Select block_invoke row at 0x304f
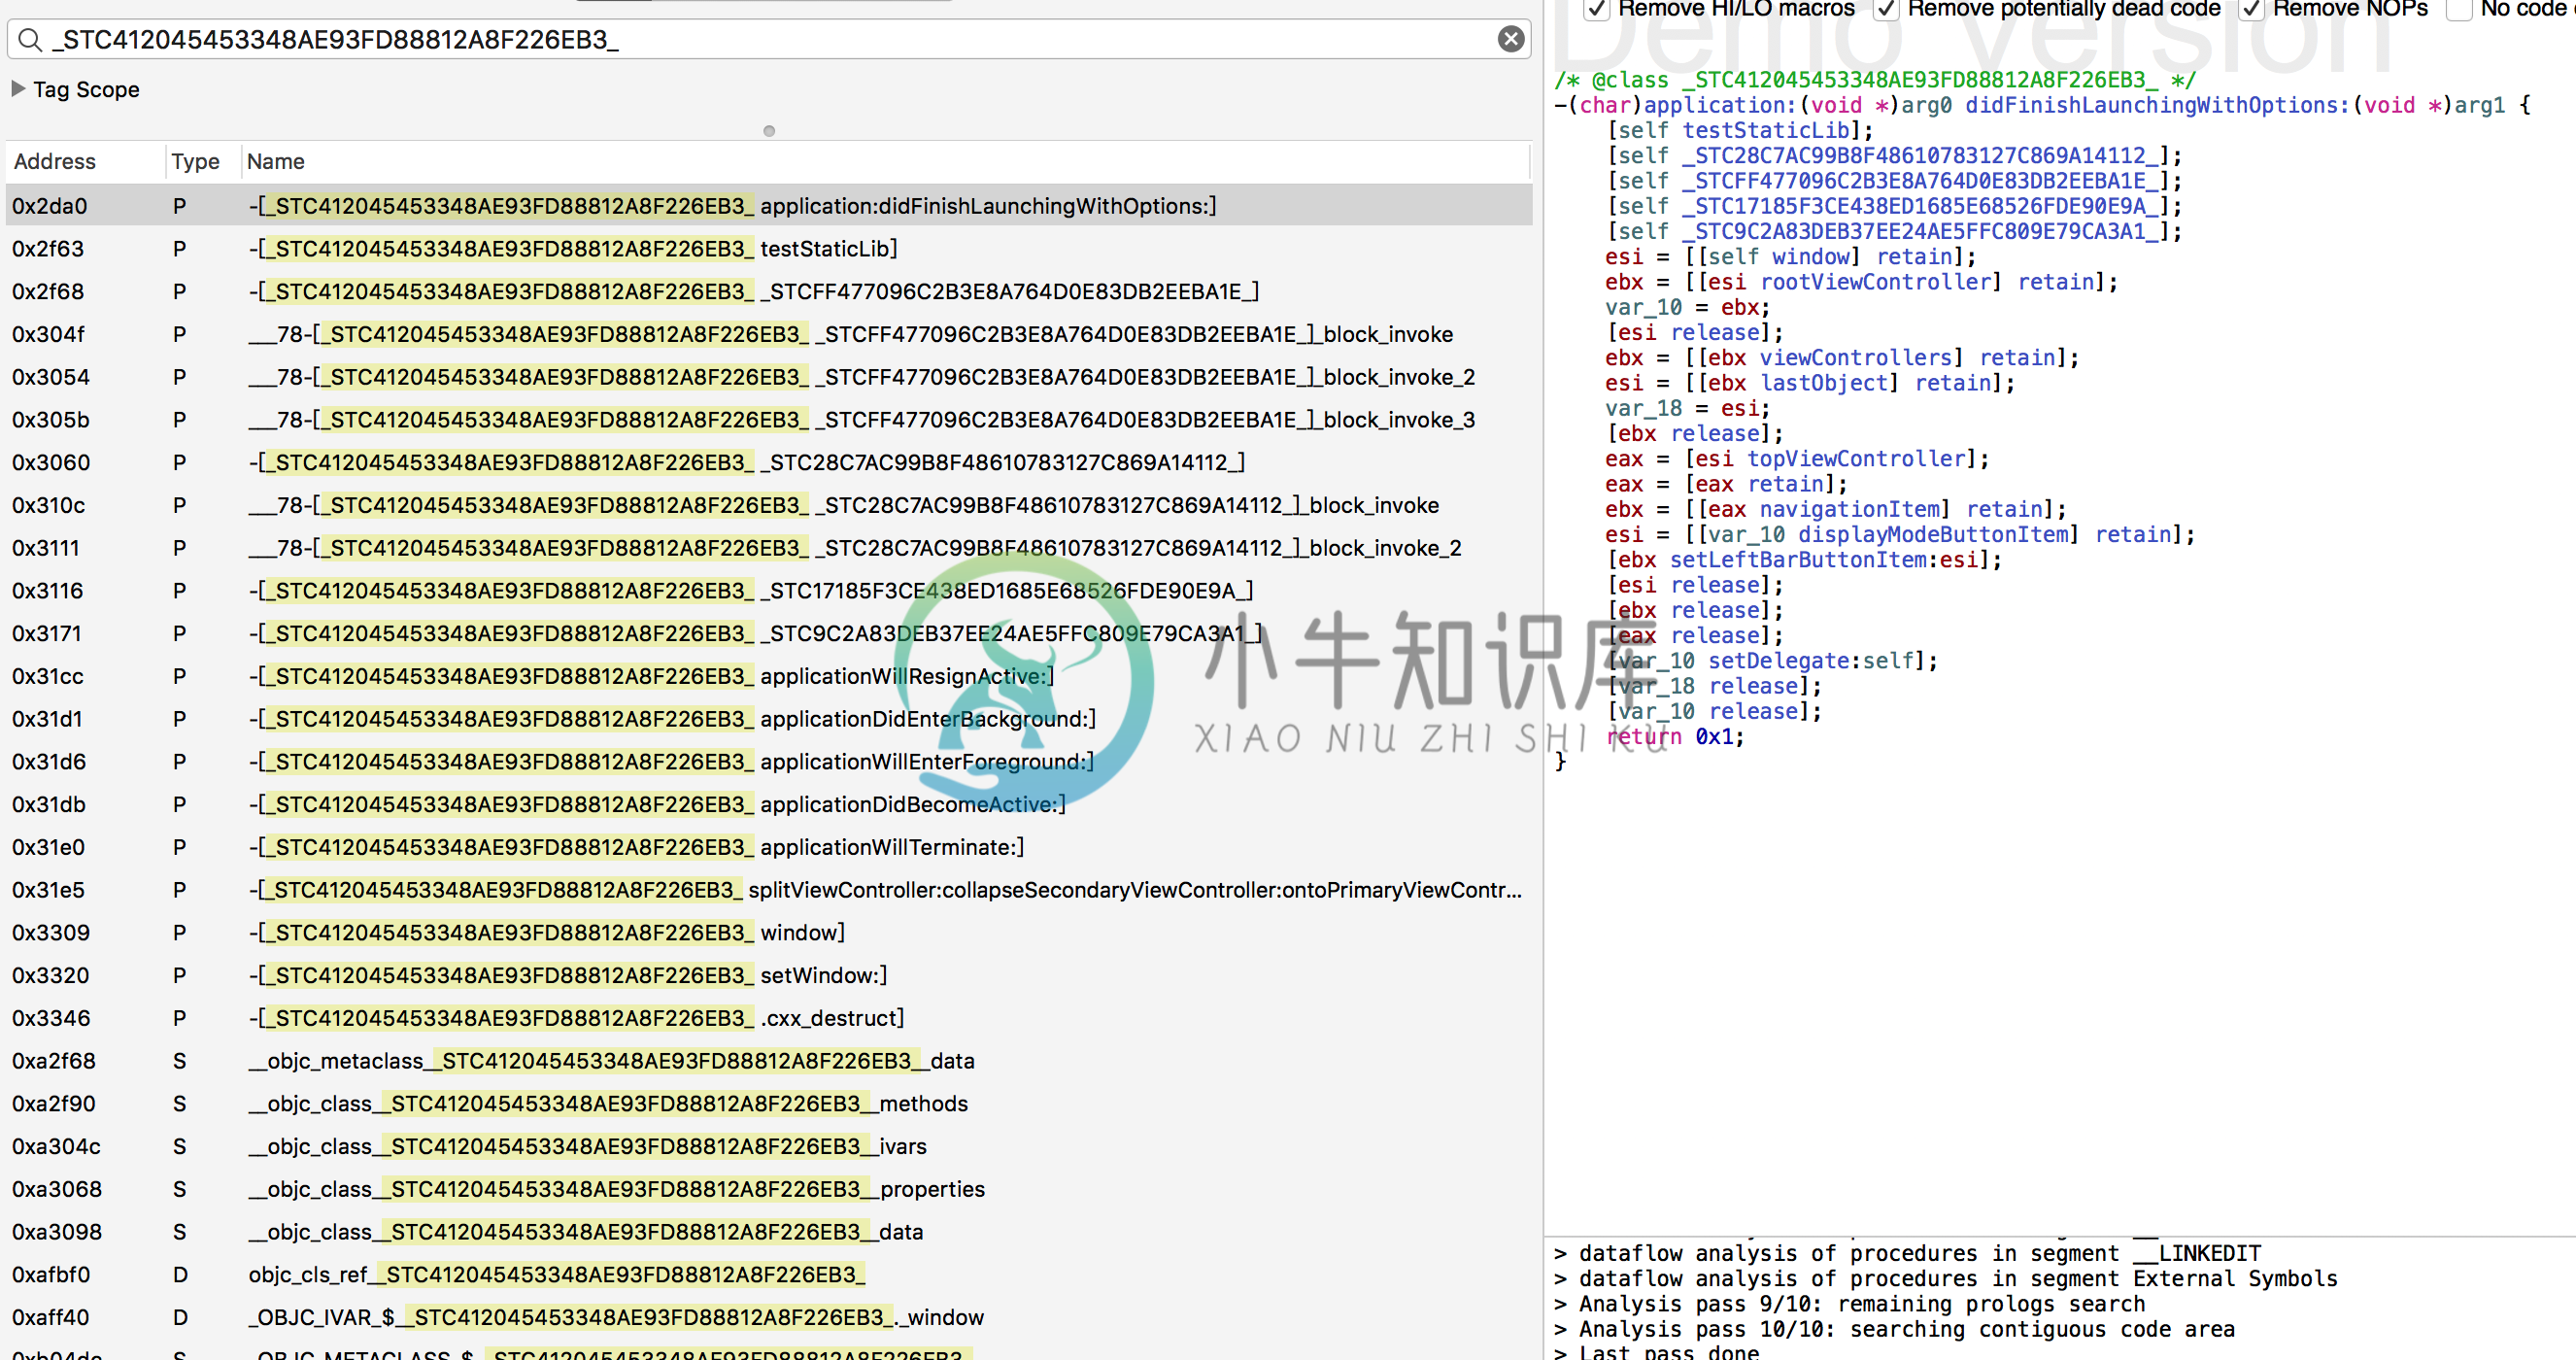 (768, 334)
